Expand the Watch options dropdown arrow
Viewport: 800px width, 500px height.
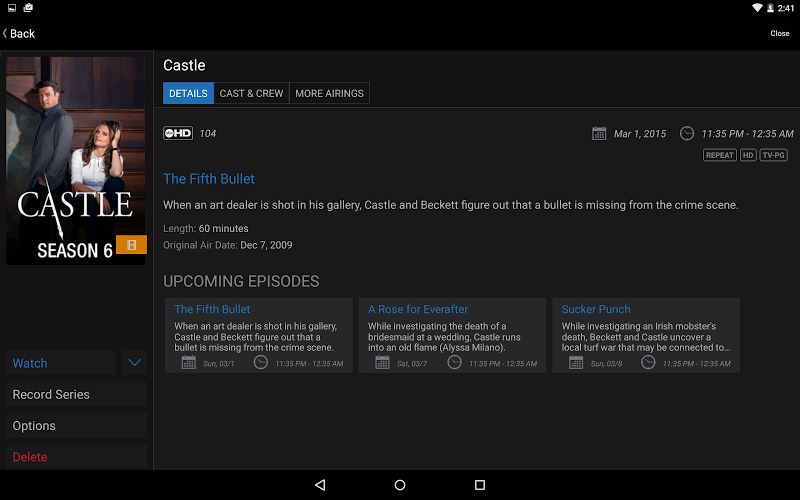coord(134,363)
